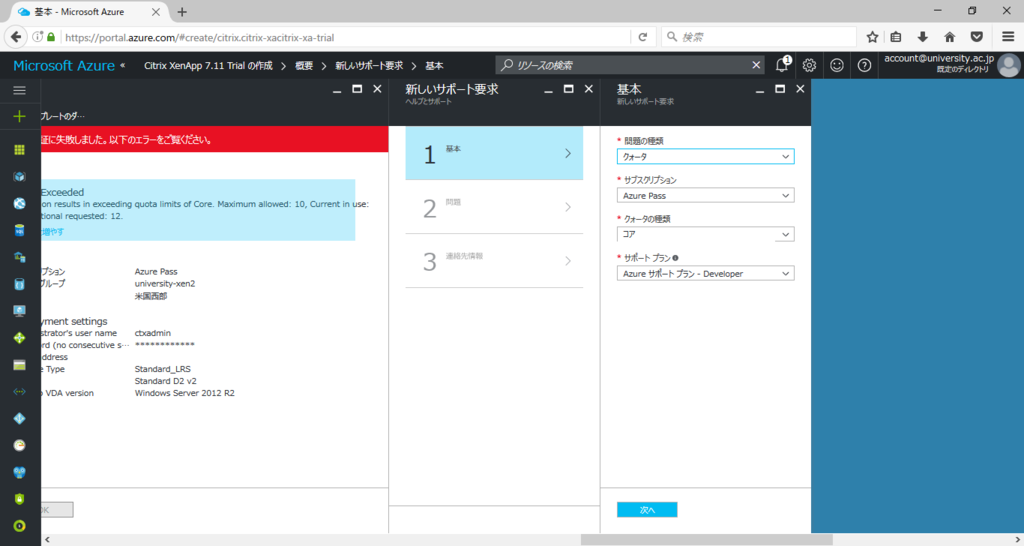
Task: Open the resource groups cube icon
Action: point(20,177)
